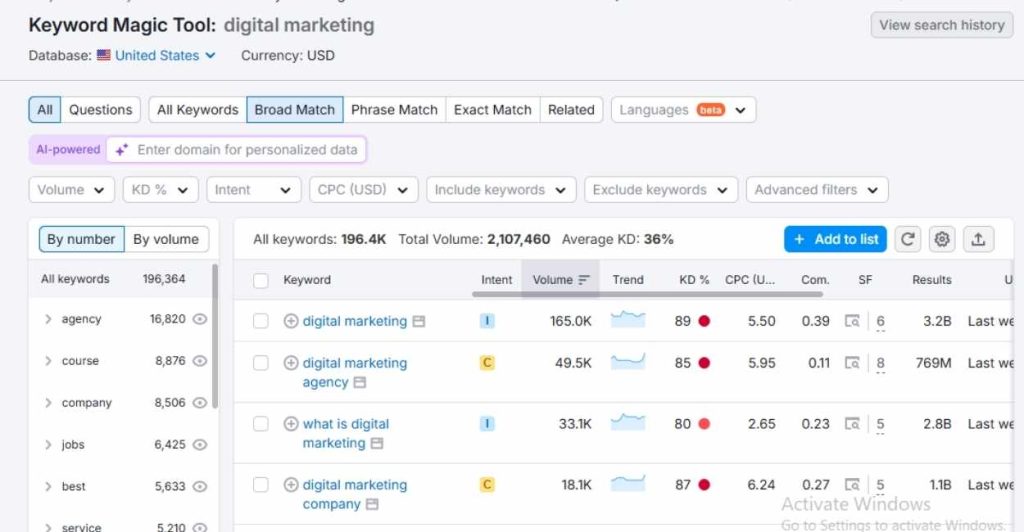The width and height of the screenshot is (1024, 532).
Task: Open SERP features icon for 'digital marketing'
Action: (852, 321)
